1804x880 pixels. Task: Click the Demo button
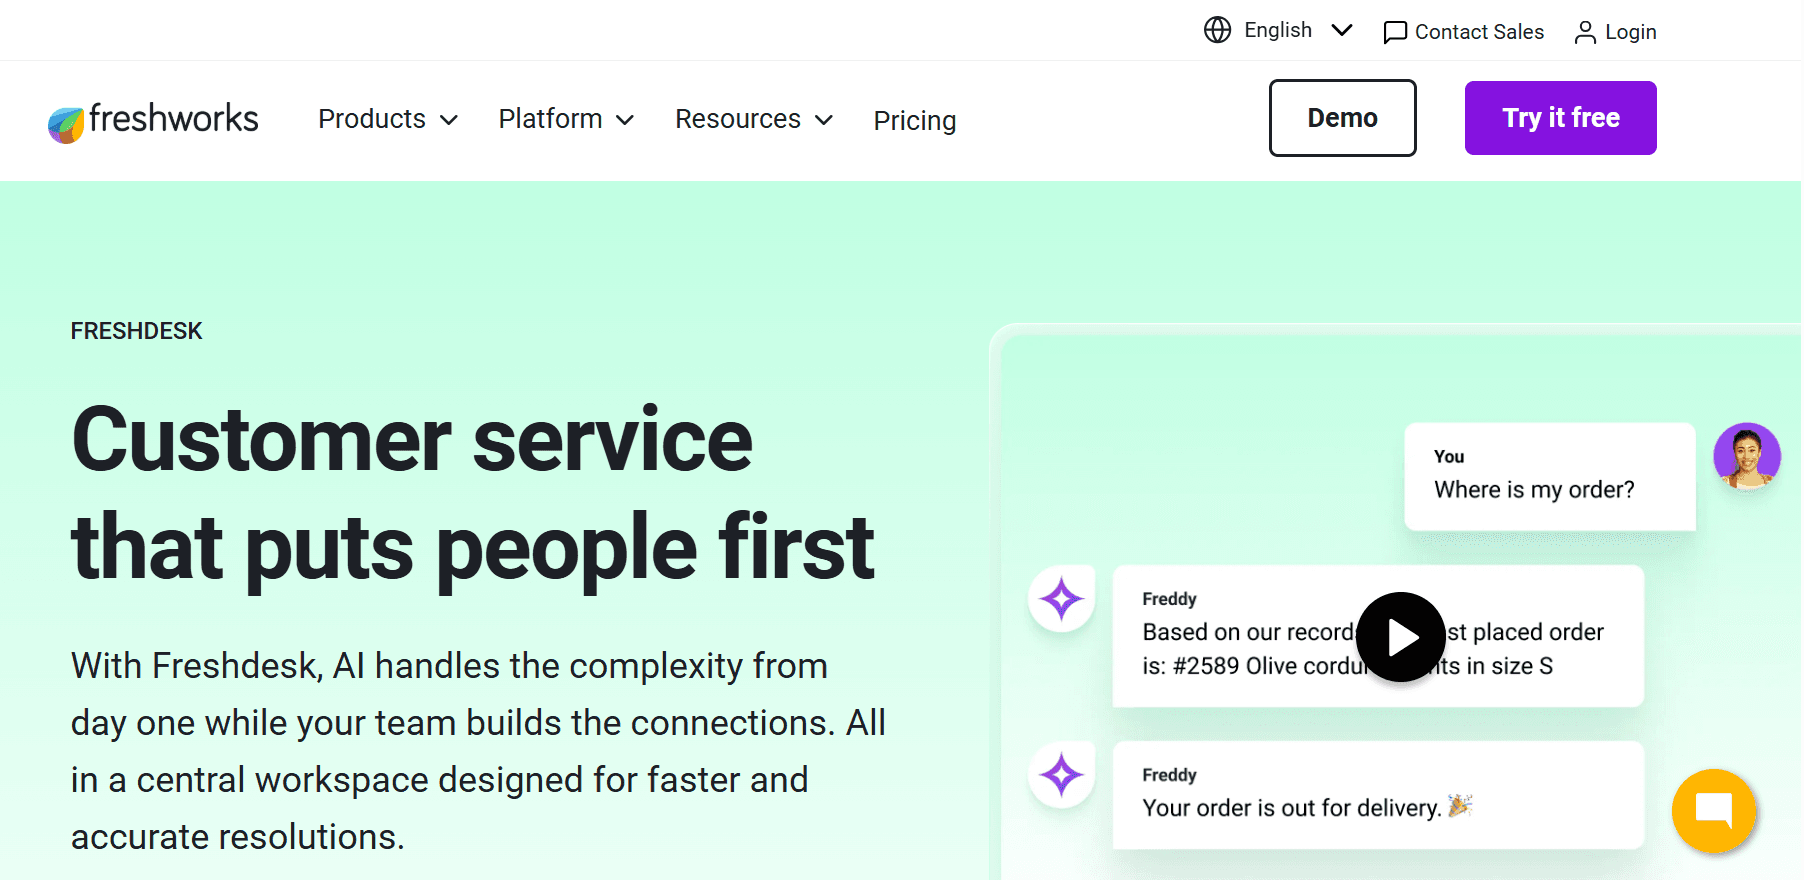(1342, 118)
